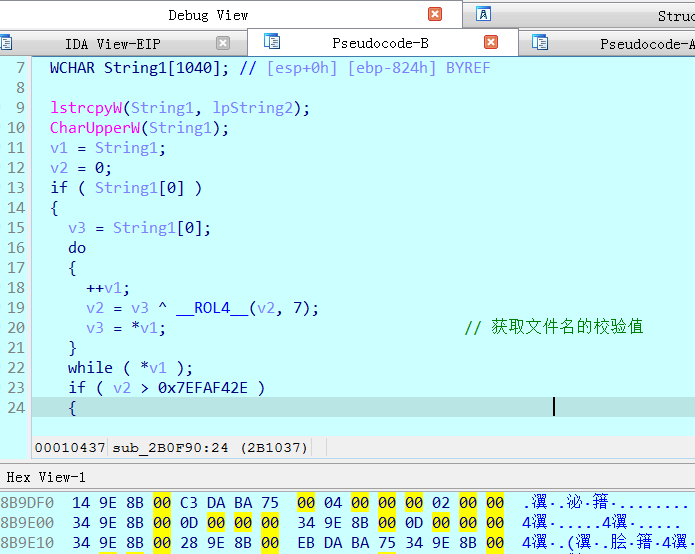Click the sub_2B0F90:24 location in status bar

coord(172,447)
